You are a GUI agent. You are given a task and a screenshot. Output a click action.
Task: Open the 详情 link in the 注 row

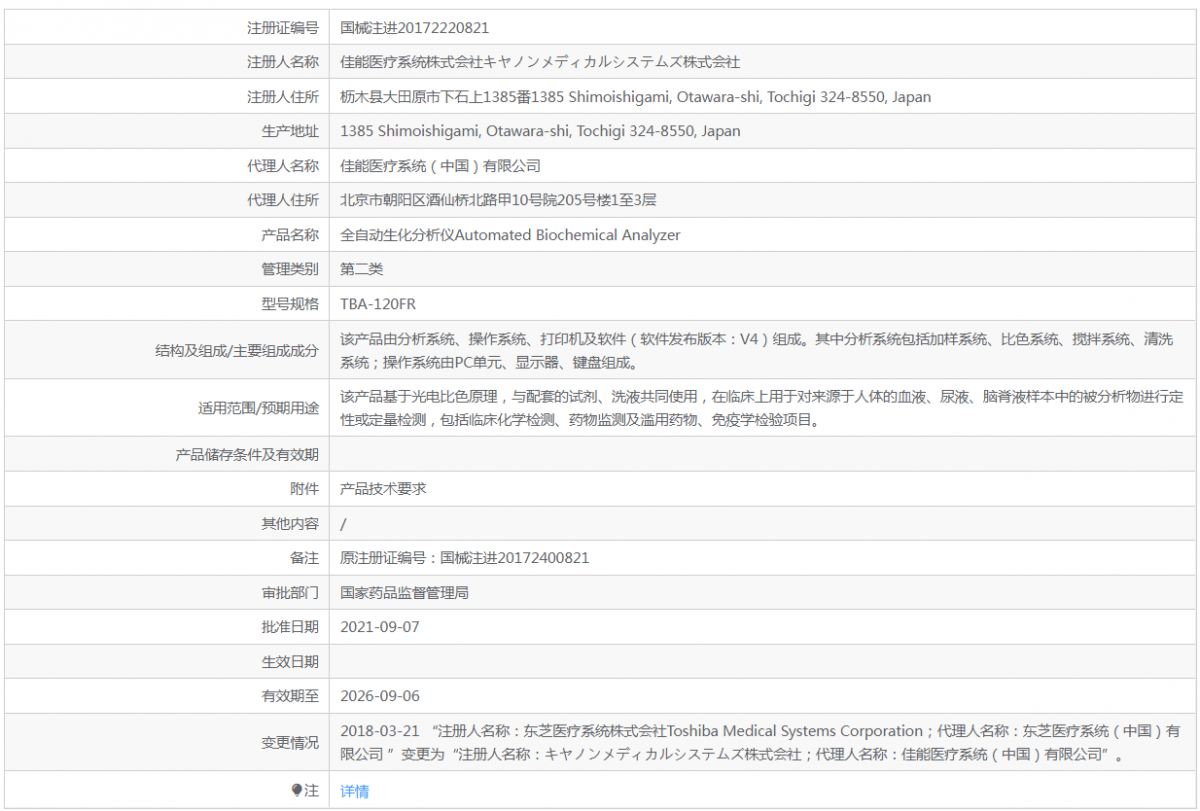pos(354,791)
